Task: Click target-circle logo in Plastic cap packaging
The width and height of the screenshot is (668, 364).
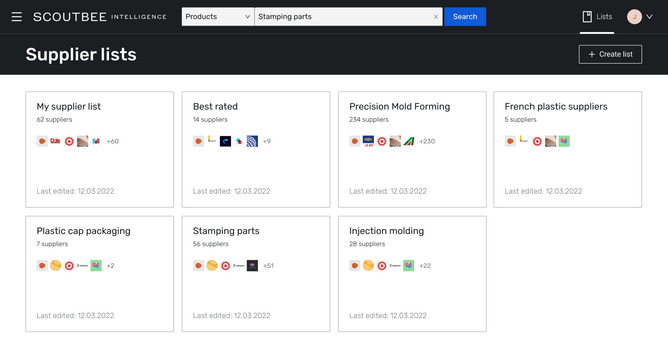Action: pyautogui.click(x=69, y=266)
